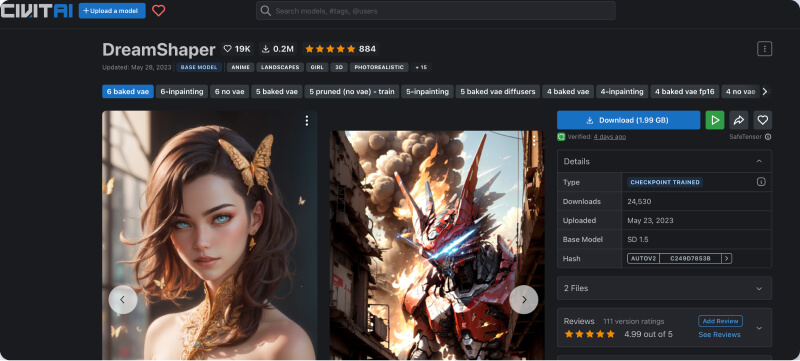Click the GIRL tag
This screenshot has height=361, width=800.
point(317,67)
